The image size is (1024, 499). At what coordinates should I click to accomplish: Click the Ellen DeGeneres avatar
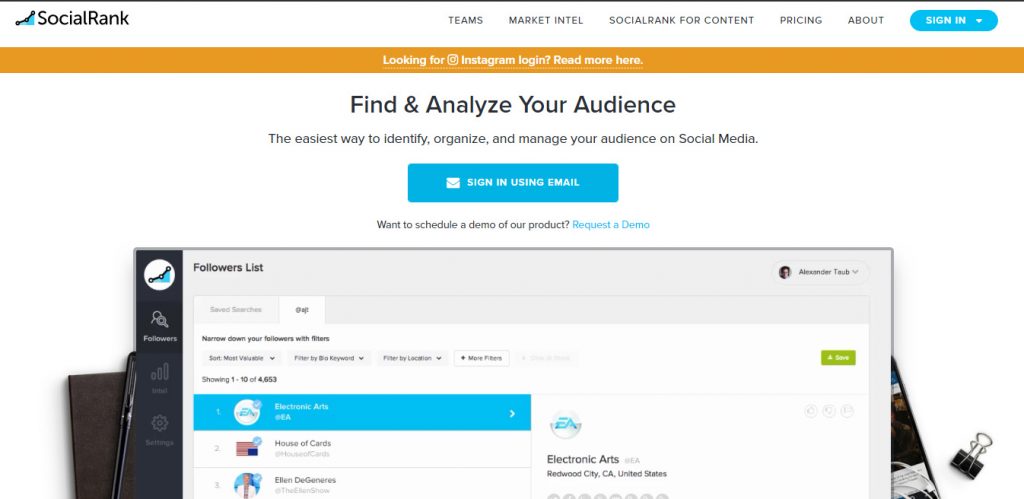point(247,485)
